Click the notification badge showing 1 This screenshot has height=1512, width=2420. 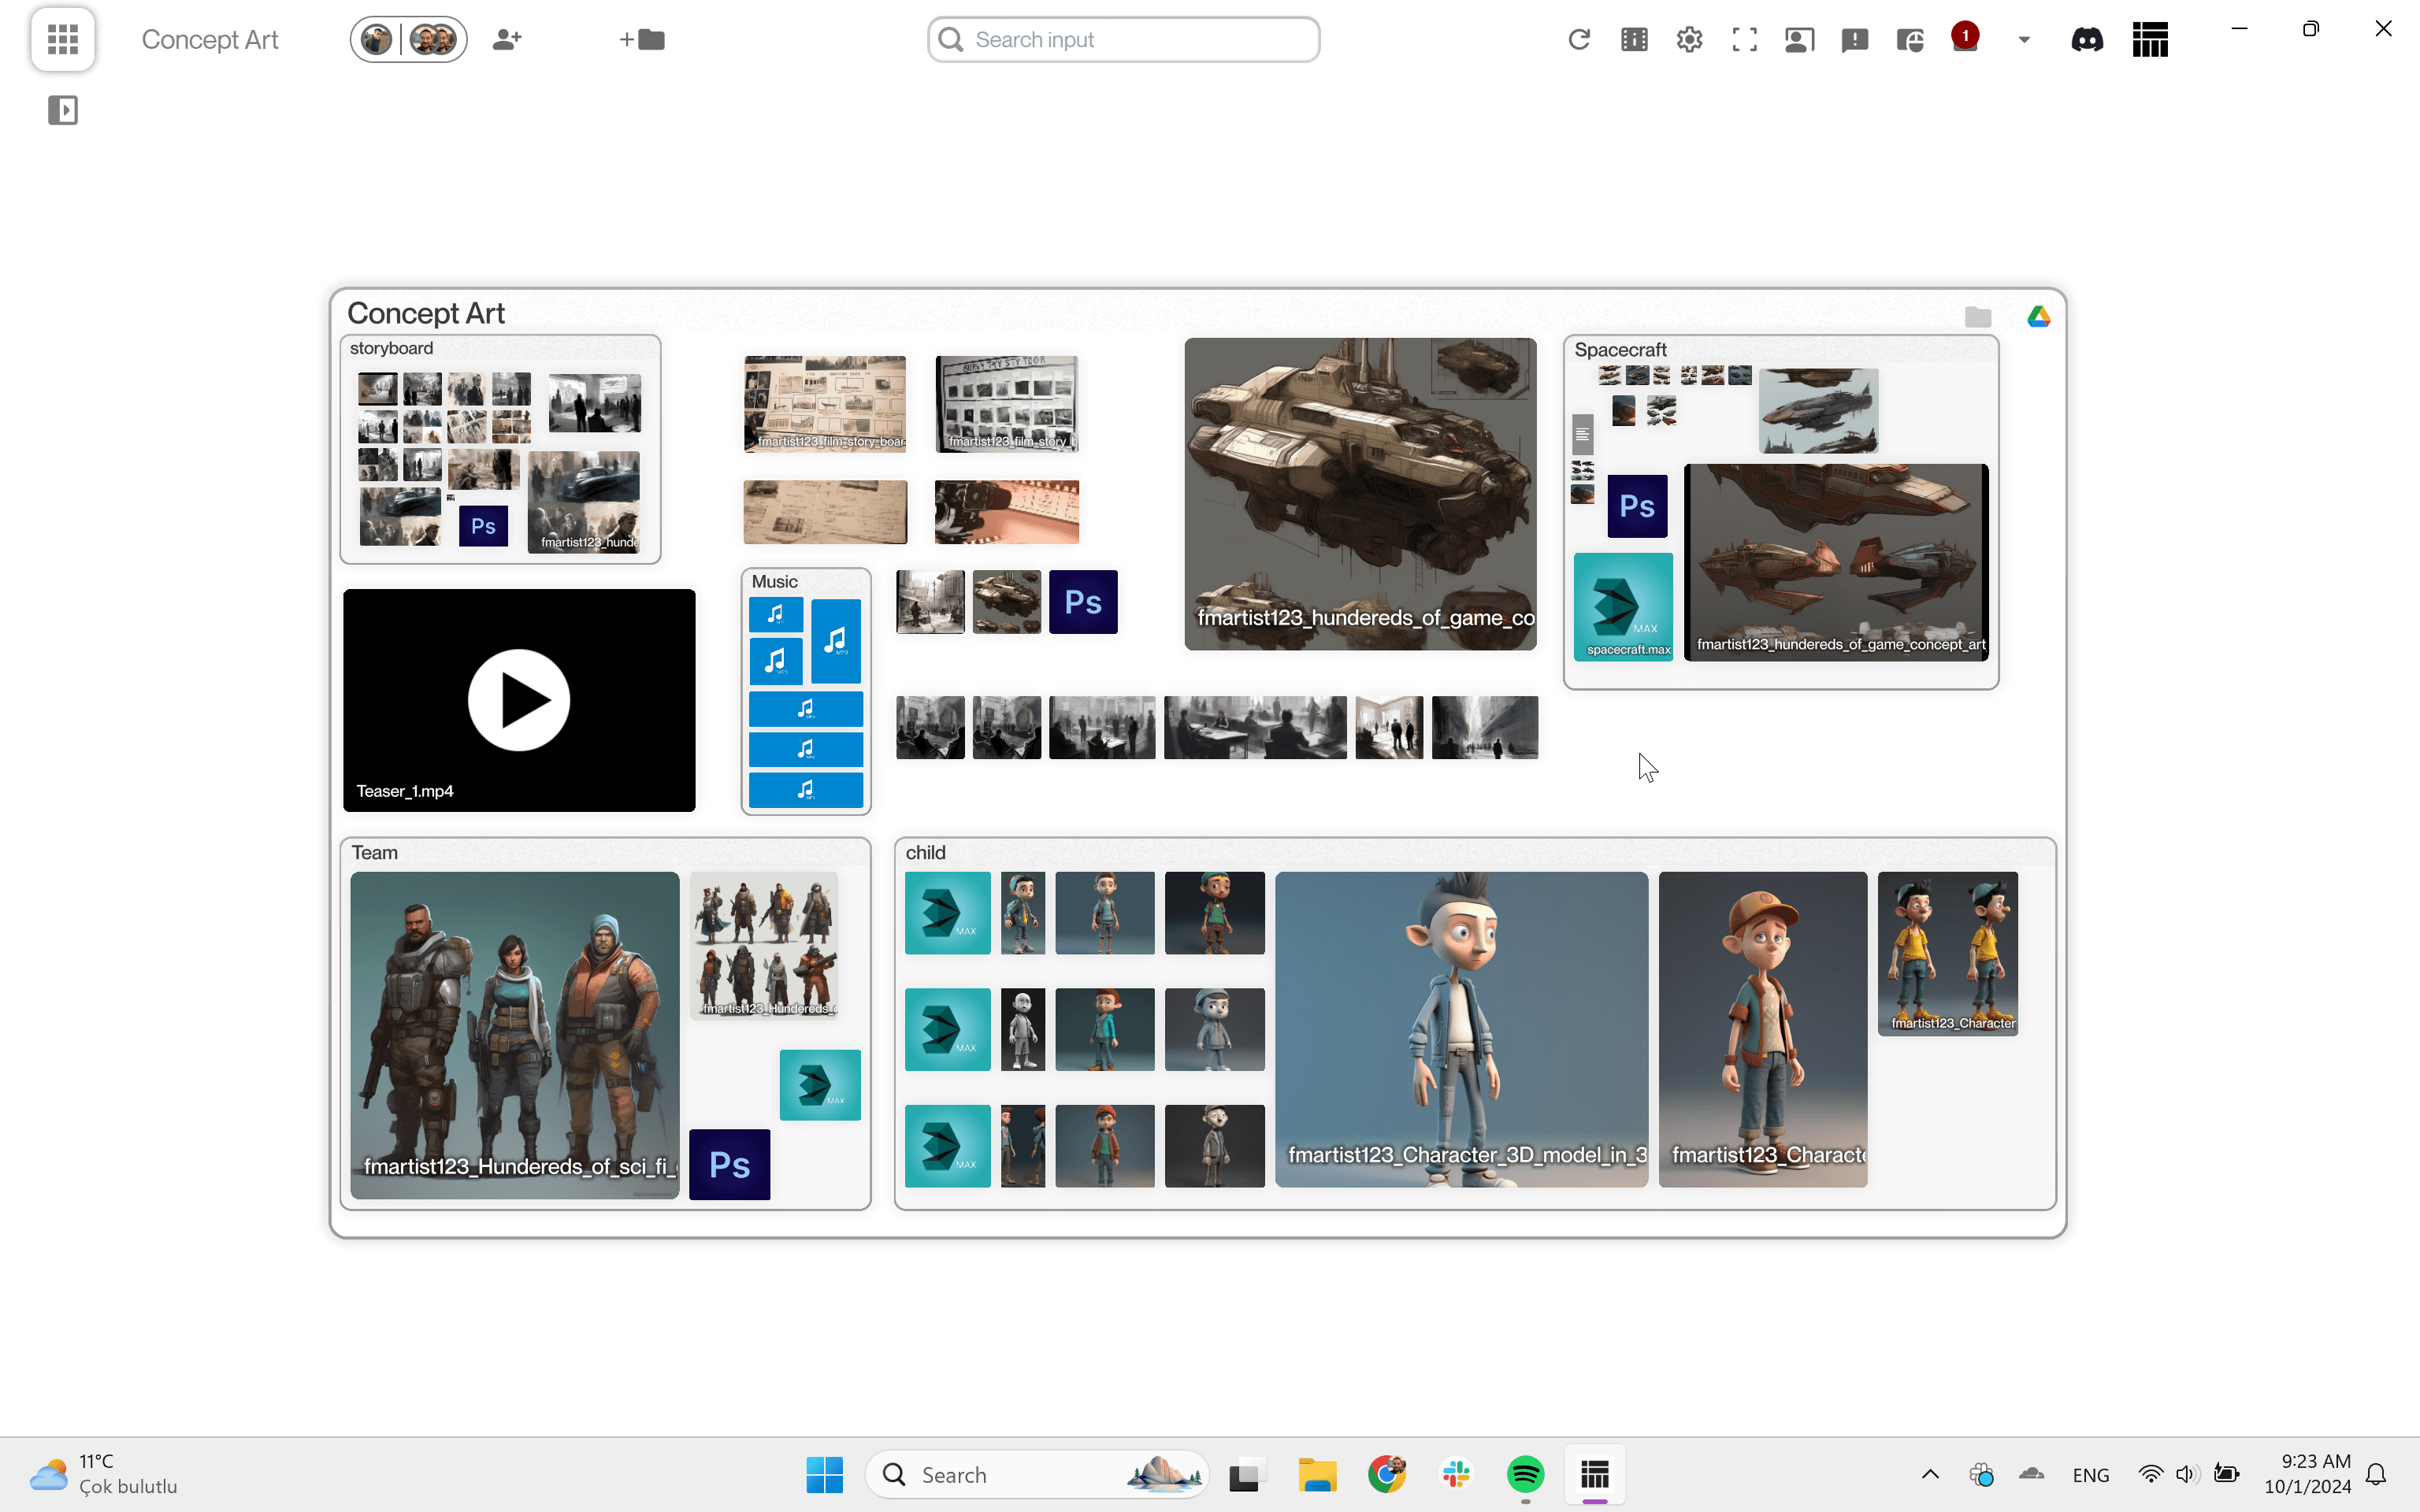[1965, 35]
